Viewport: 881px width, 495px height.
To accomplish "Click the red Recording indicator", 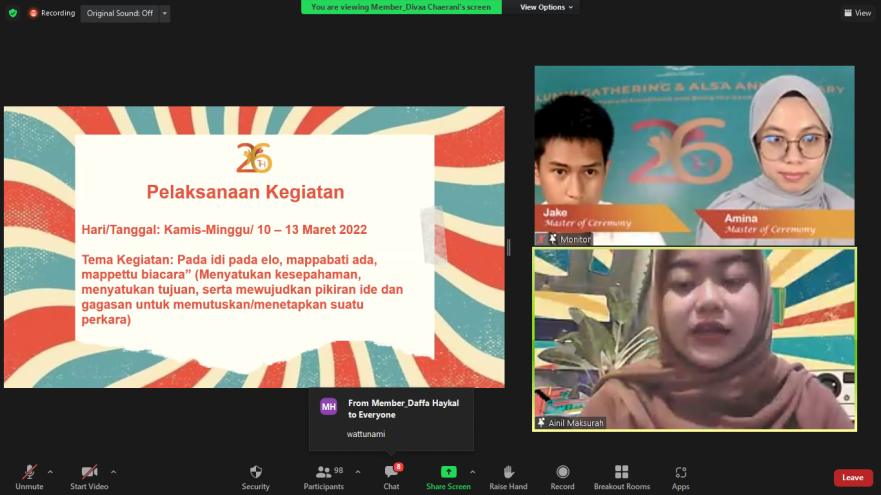I will point(52,13).
